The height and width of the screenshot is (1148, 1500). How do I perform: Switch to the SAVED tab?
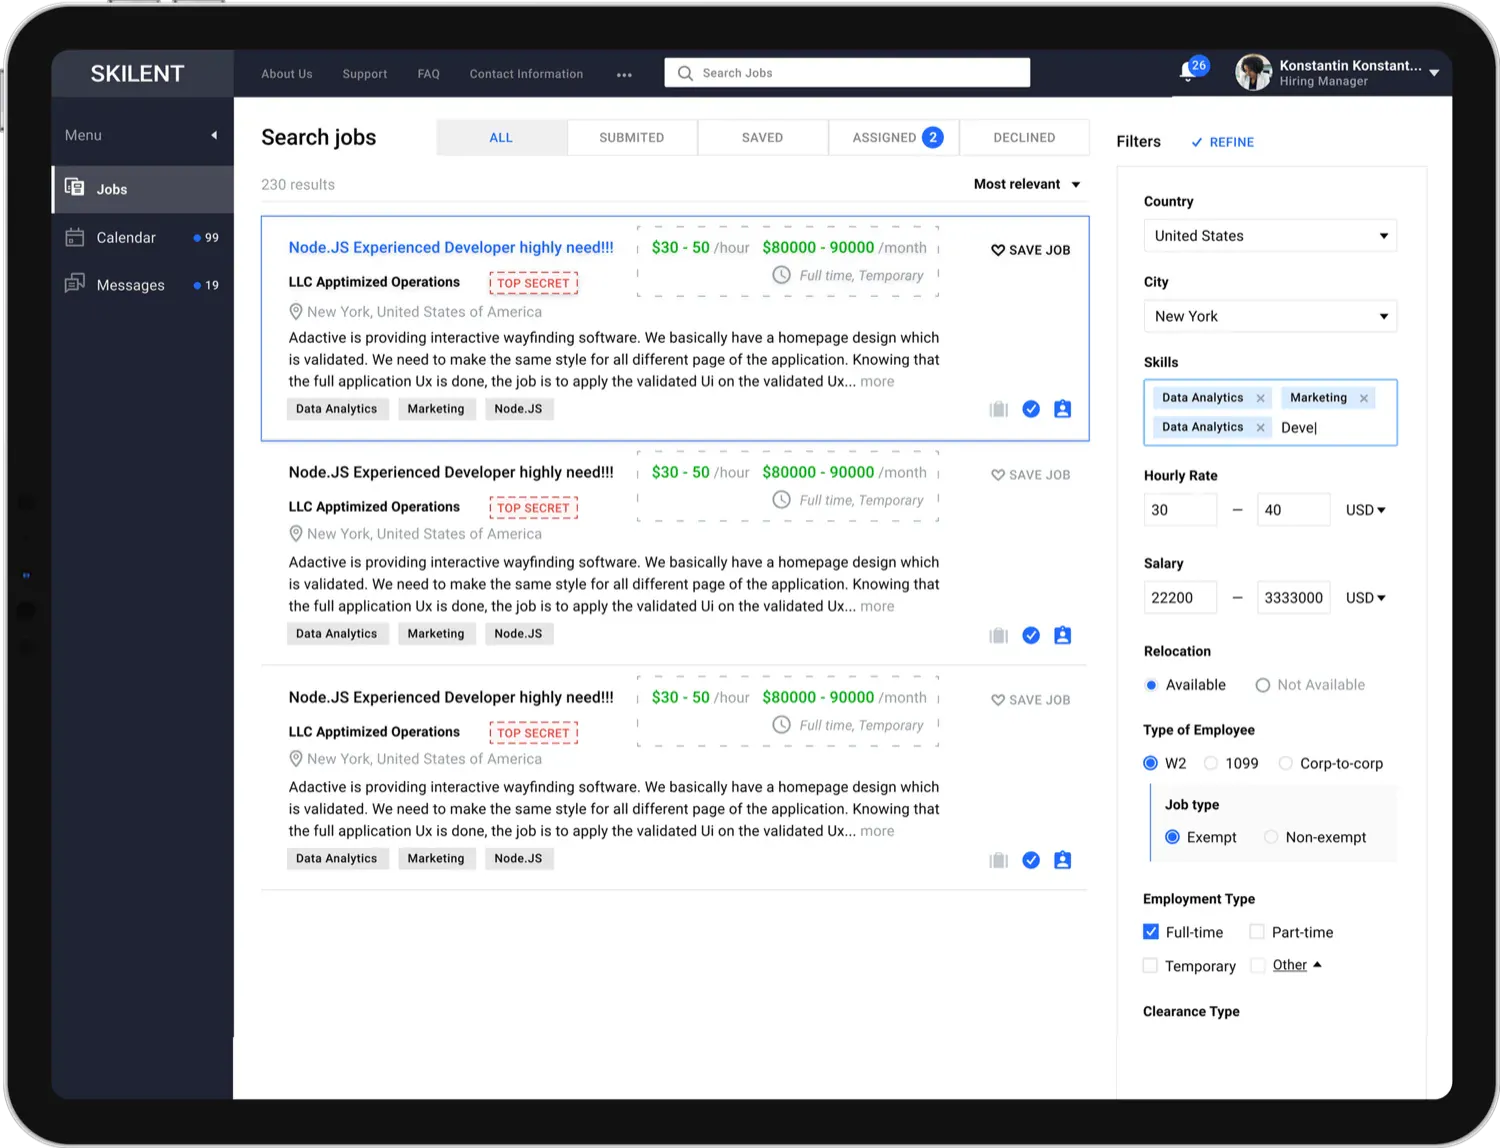(762, 138)
